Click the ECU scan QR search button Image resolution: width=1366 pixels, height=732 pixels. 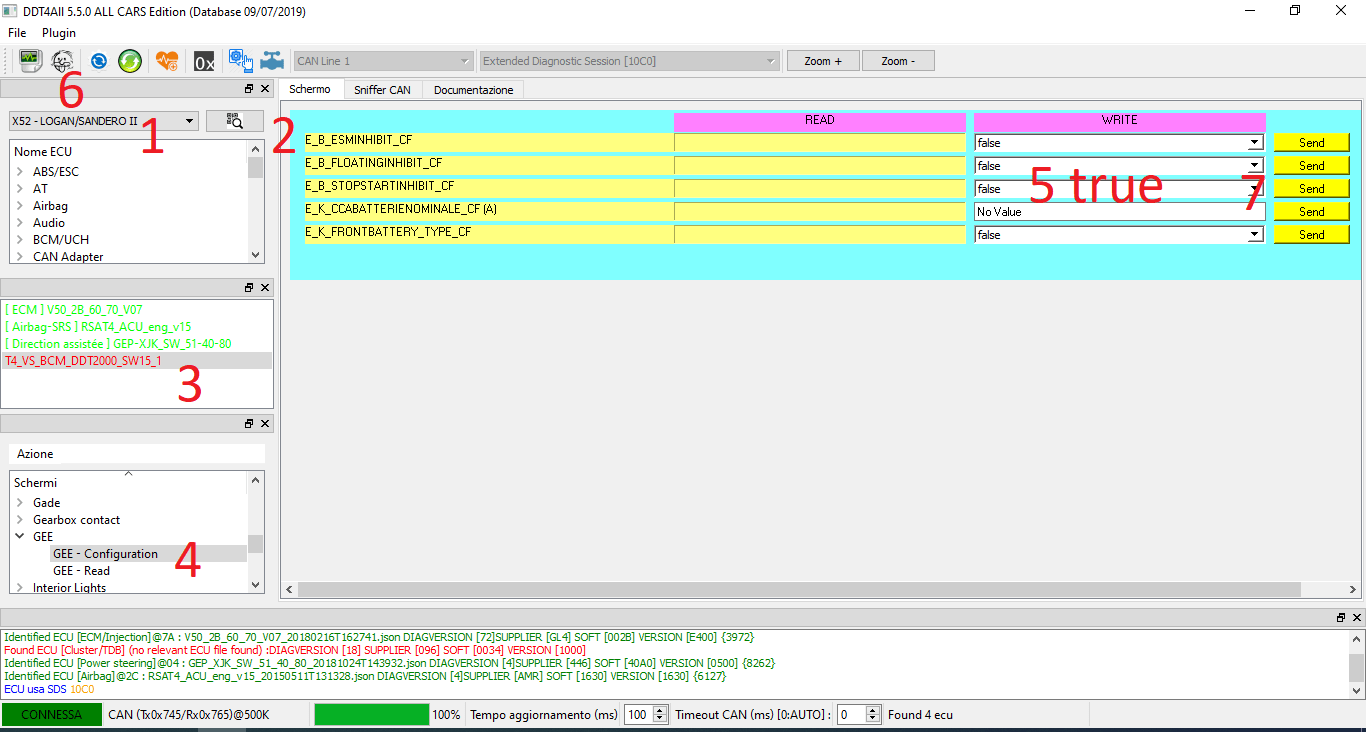pos(235,121)
